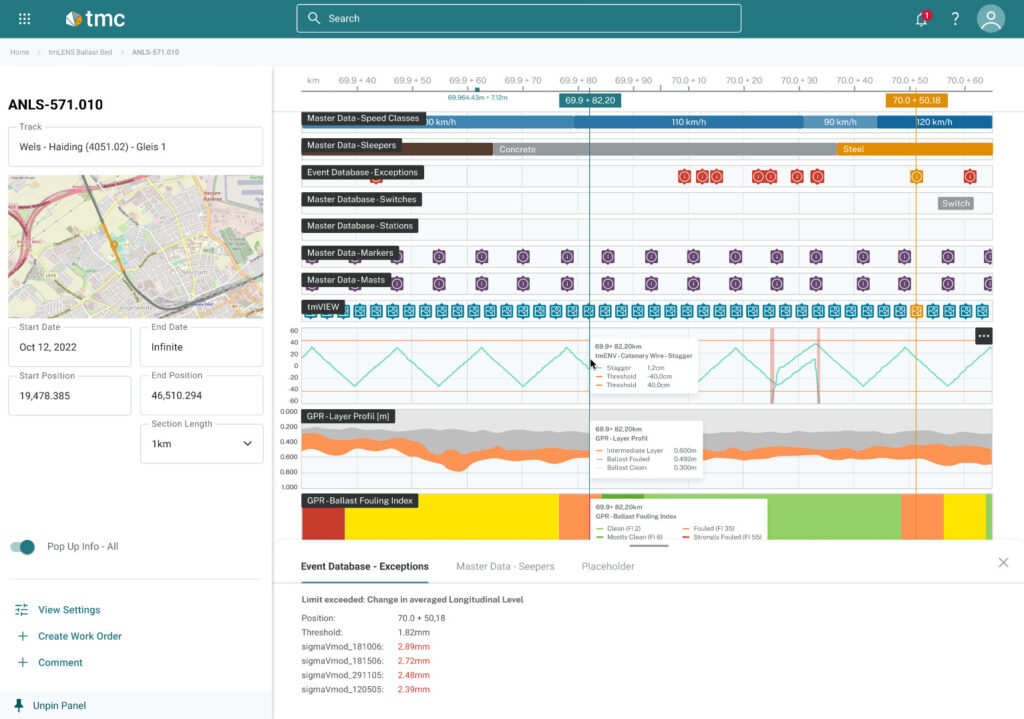Click the orange 70.0 + 50,18 position marker
Image resolution: width=1024 pixels, height=719 pixels.
[916, 100]
